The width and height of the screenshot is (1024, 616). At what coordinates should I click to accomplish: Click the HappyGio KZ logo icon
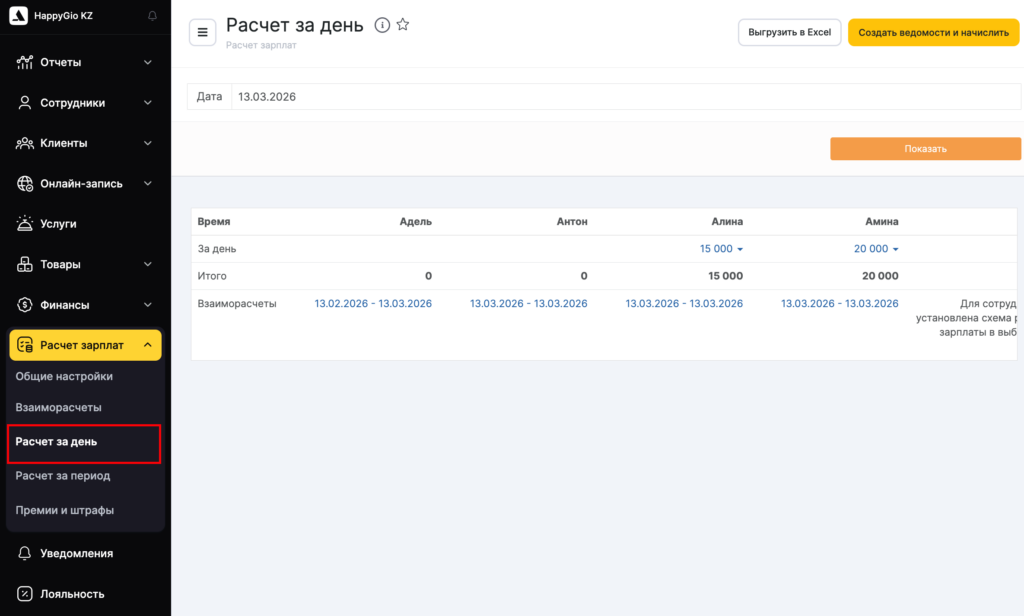pos(18,16)
